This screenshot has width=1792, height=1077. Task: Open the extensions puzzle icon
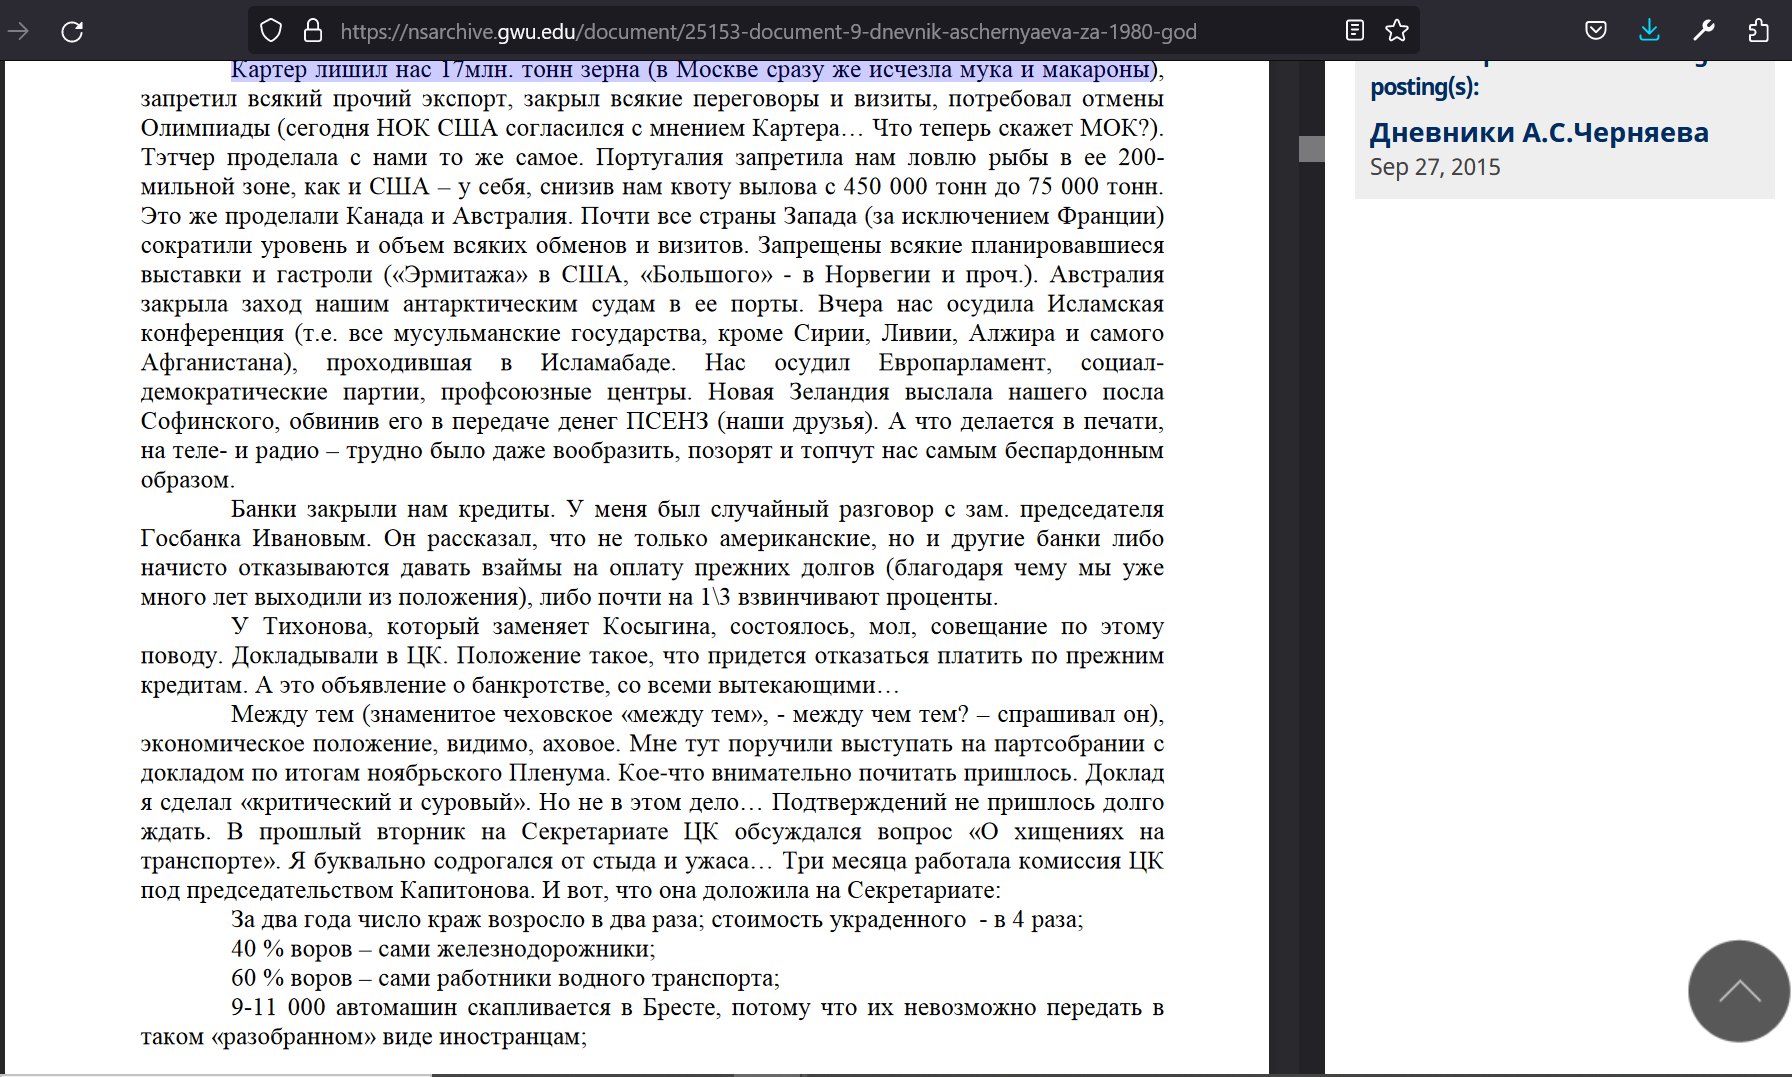[x=1758, y=31]
